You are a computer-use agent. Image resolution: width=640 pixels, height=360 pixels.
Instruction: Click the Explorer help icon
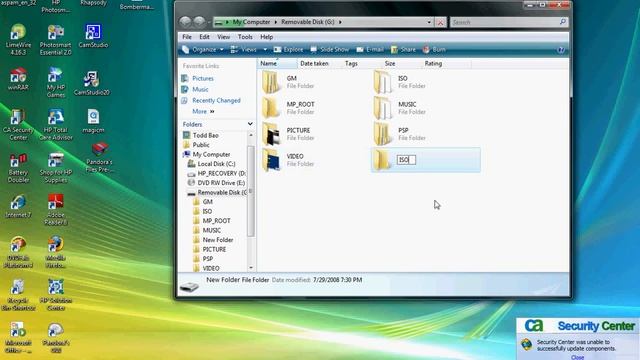[561, 50]
